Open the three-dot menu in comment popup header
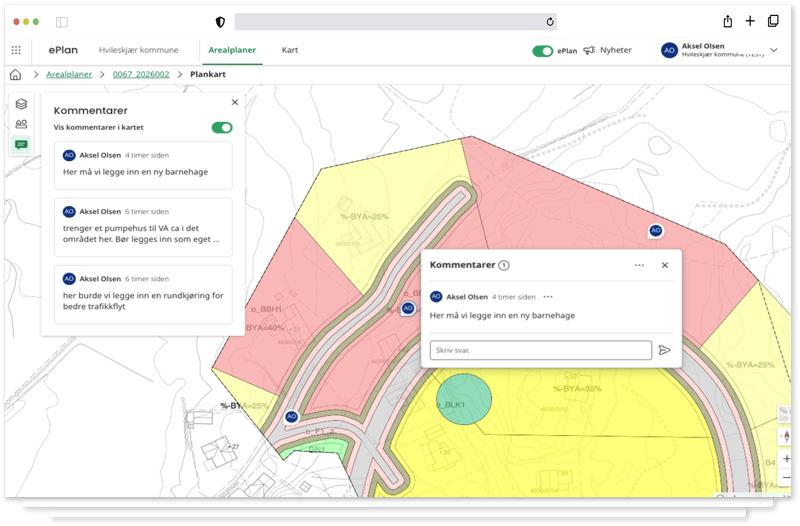 pyautogui.click(x=639, y=265)
